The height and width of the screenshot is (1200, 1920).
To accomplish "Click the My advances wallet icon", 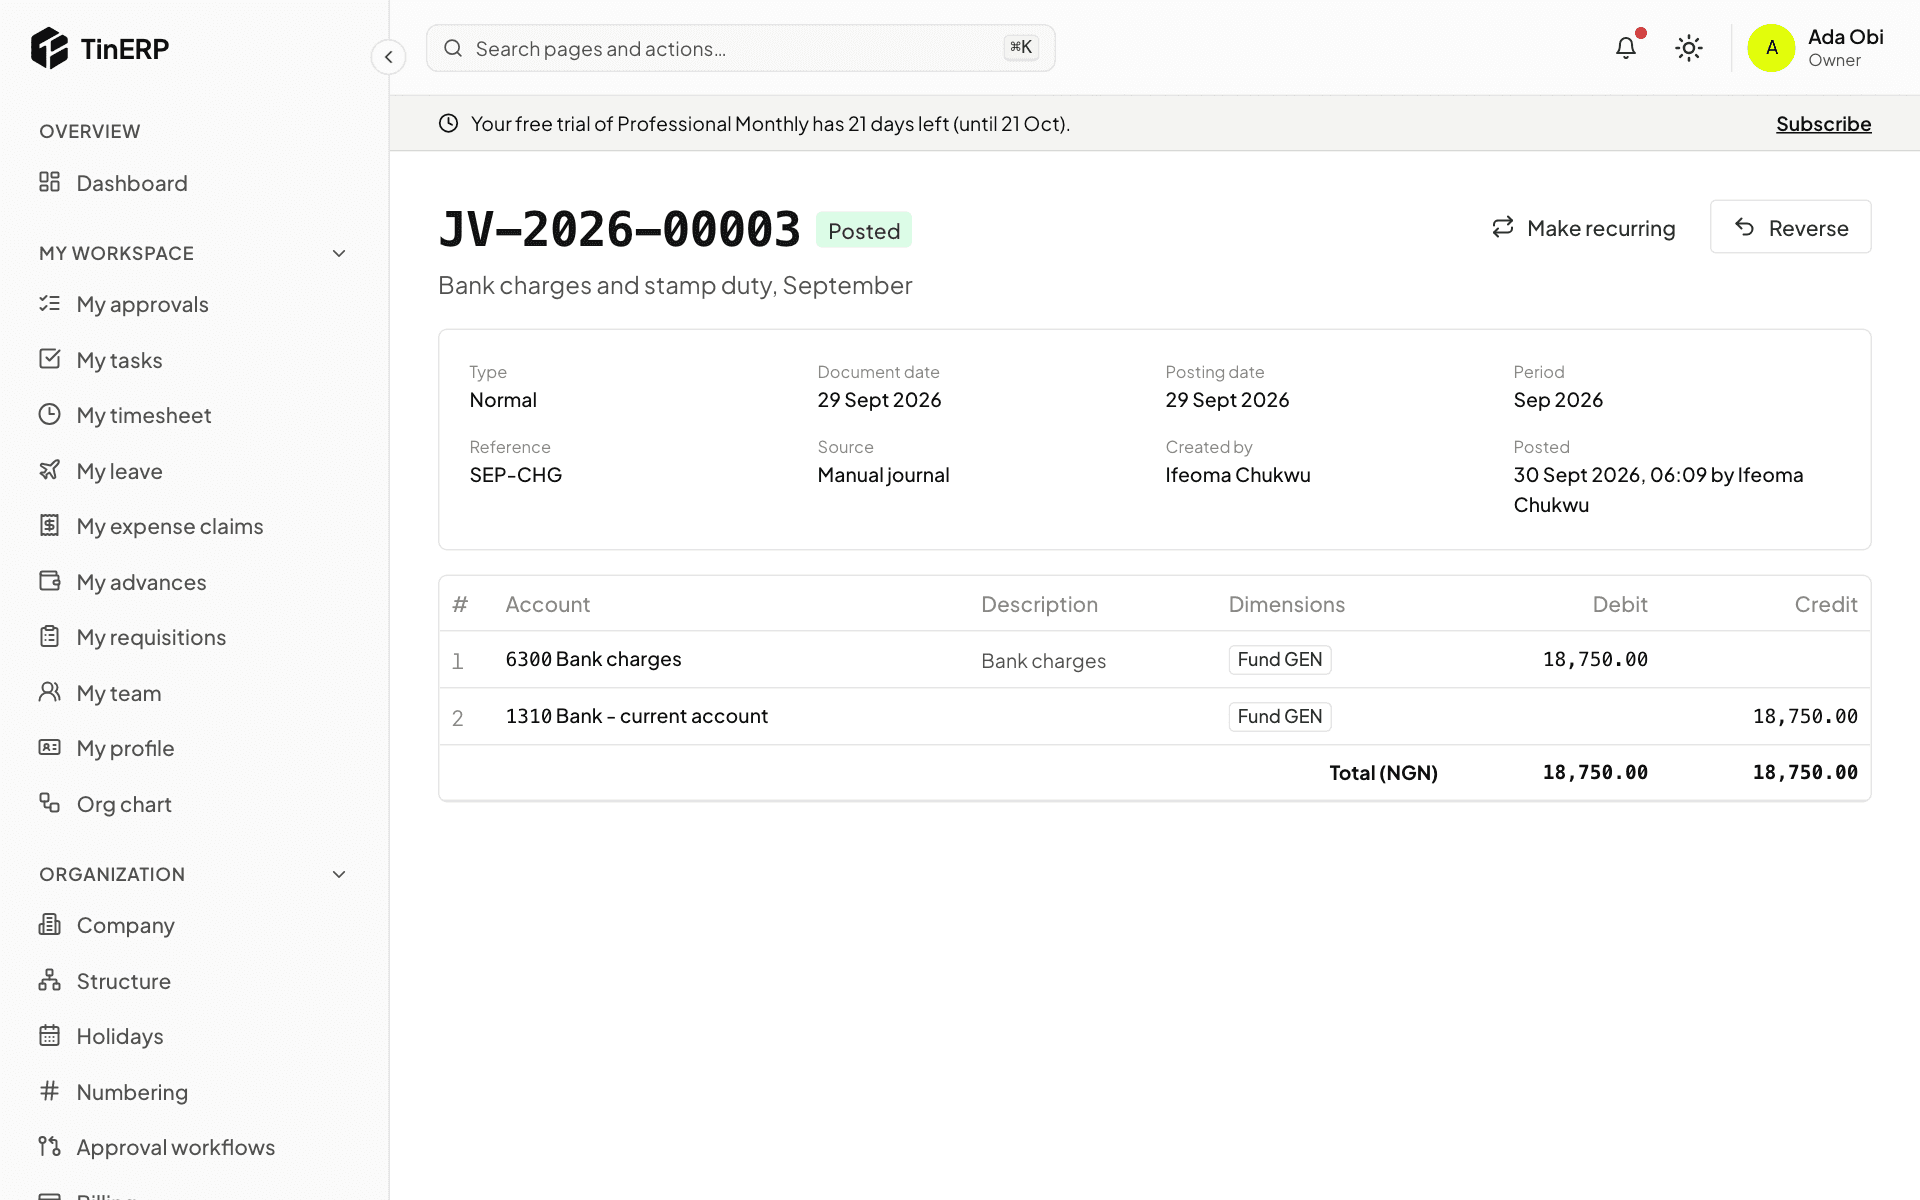I will (x=49, y=581).
